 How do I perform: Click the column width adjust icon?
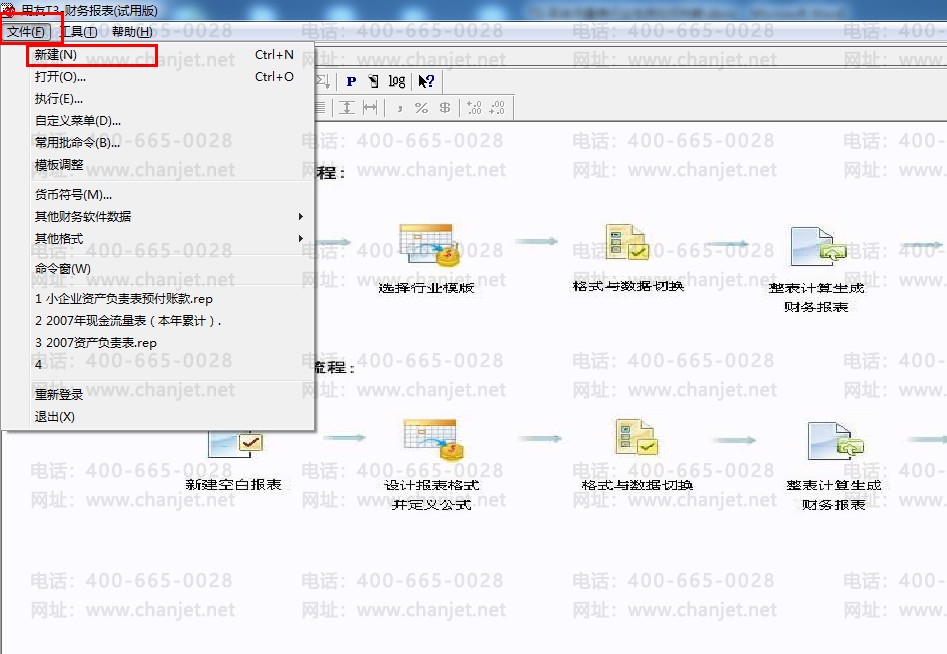point(370,108)
